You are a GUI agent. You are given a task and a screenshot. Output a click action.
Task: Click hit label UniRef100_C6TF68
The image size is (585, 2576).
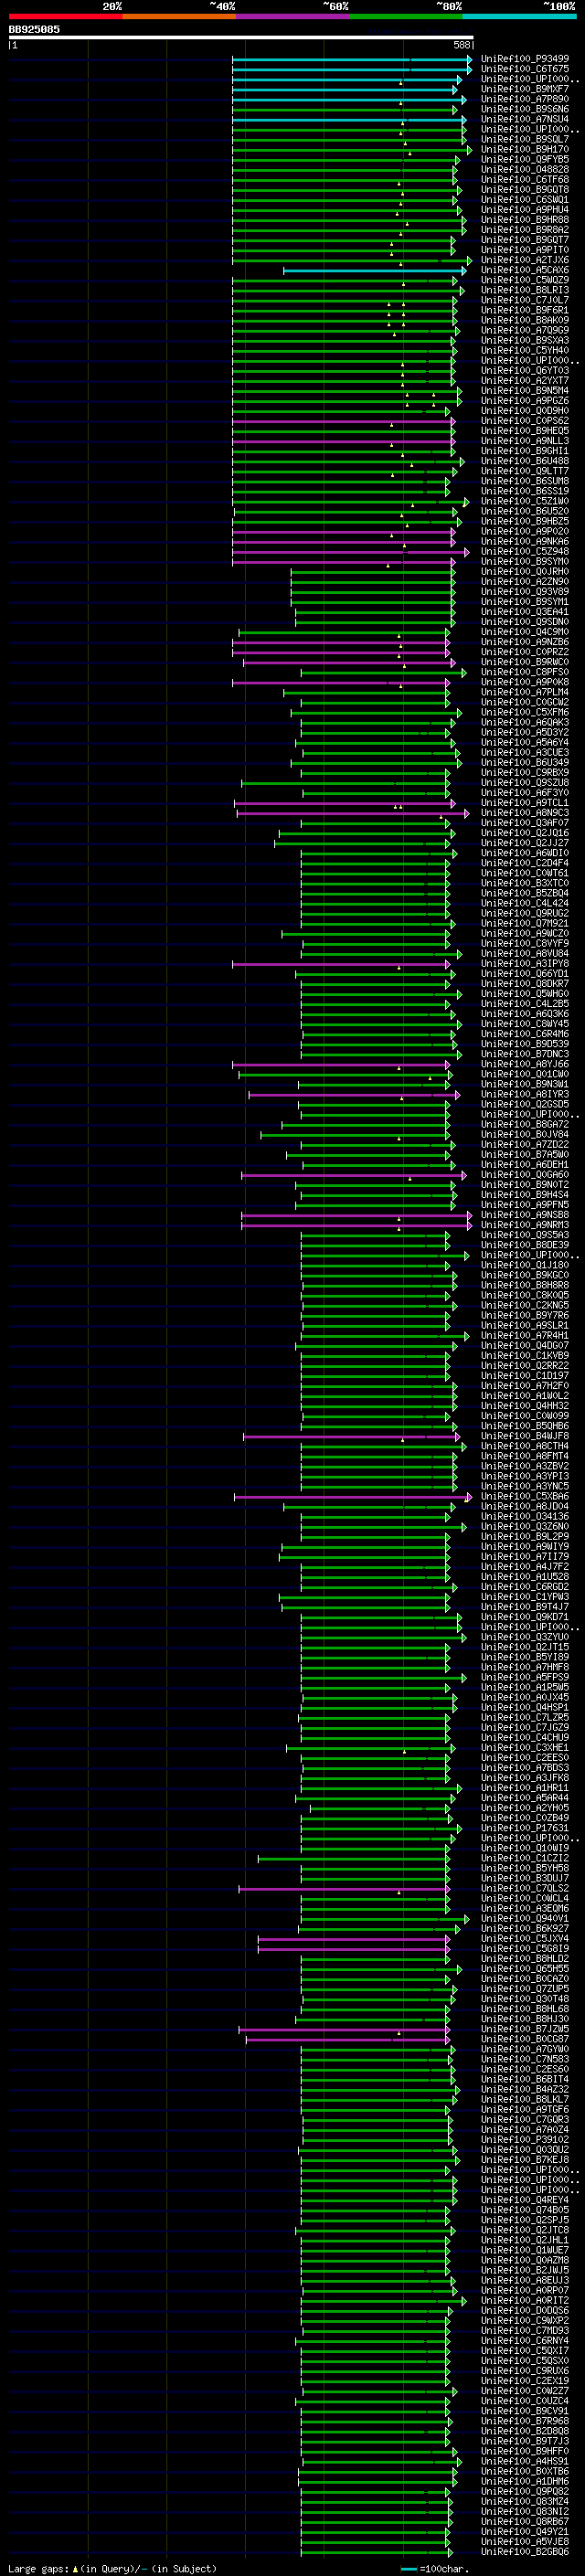(x=525, y=179)
